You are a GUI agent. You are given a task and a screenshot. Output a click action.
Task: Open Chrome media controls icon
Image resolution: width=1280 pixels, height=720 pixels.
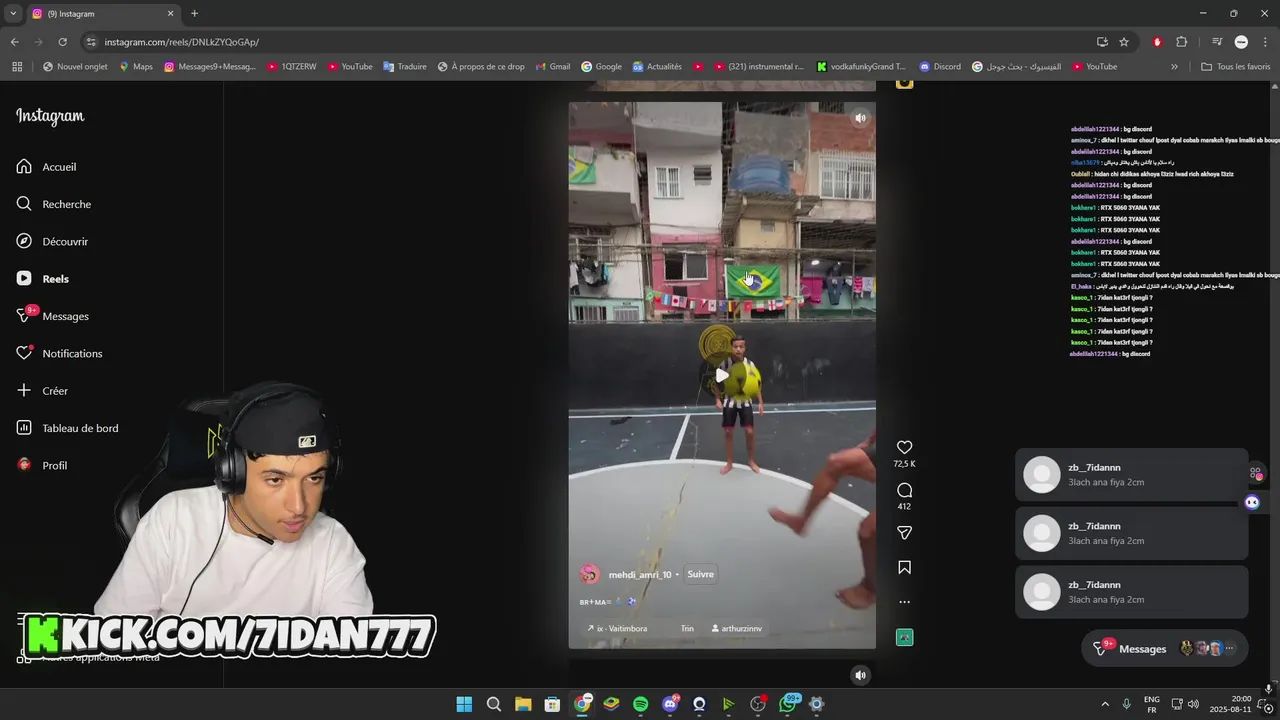coord(1217,42)
